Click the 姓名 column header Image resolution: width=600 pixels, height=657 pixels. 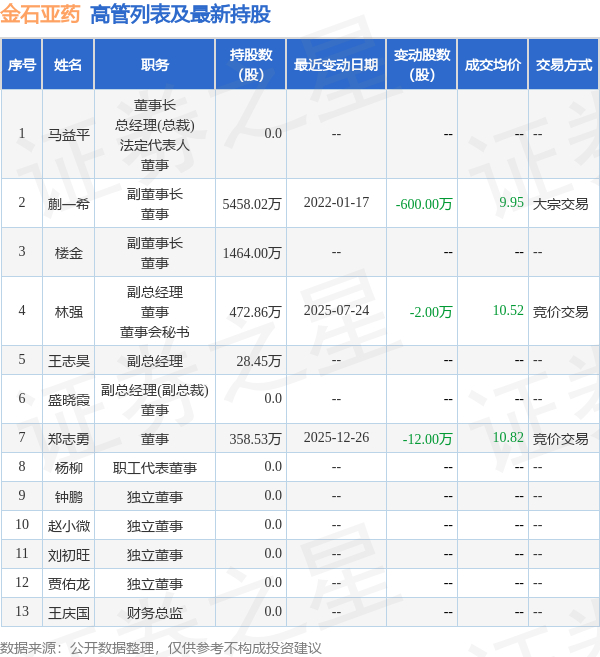68,65
